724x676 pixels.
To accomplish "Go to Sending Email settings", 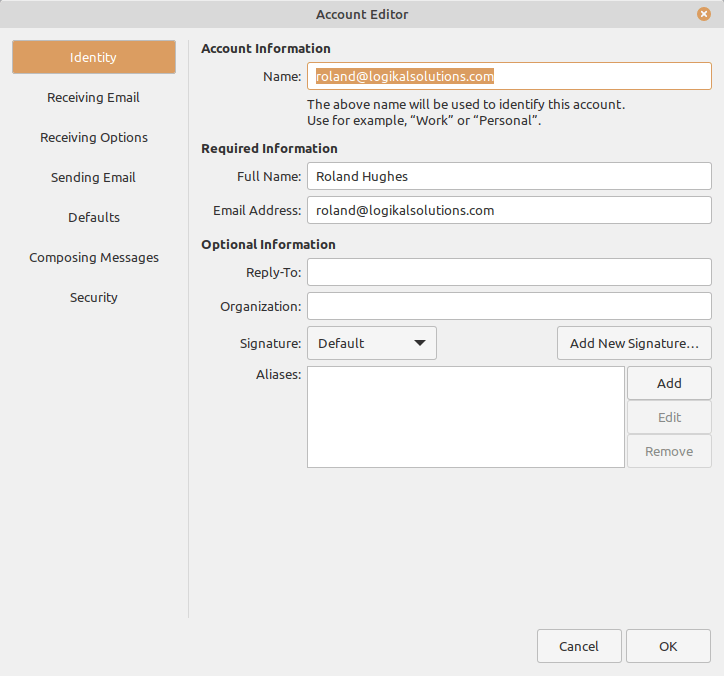I will [93, 177].
